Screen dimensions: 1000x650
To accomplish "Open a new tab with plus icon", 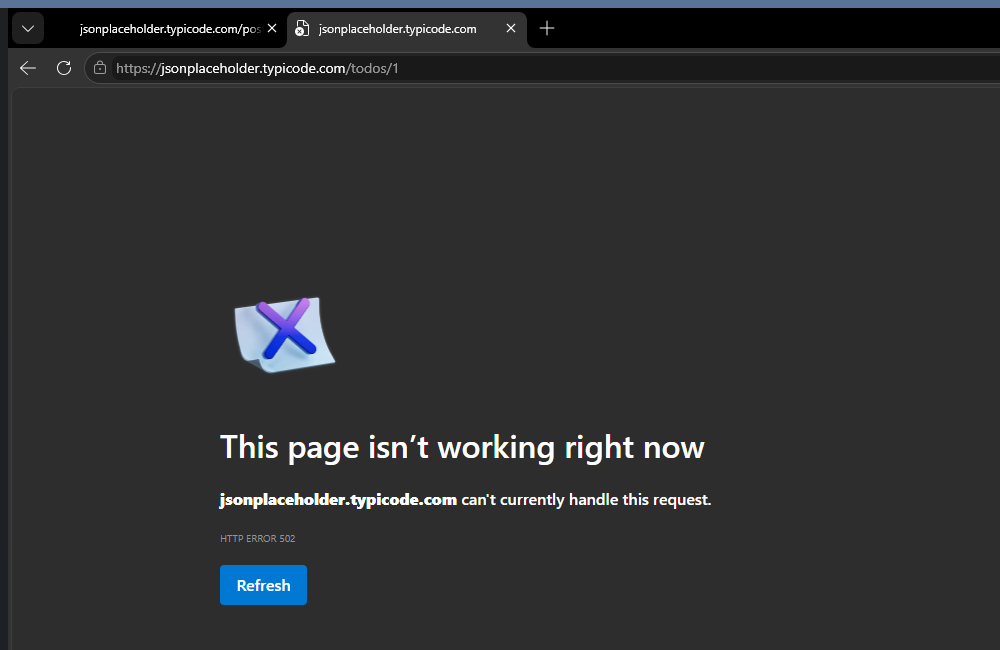I will click(x=547, y=28).
